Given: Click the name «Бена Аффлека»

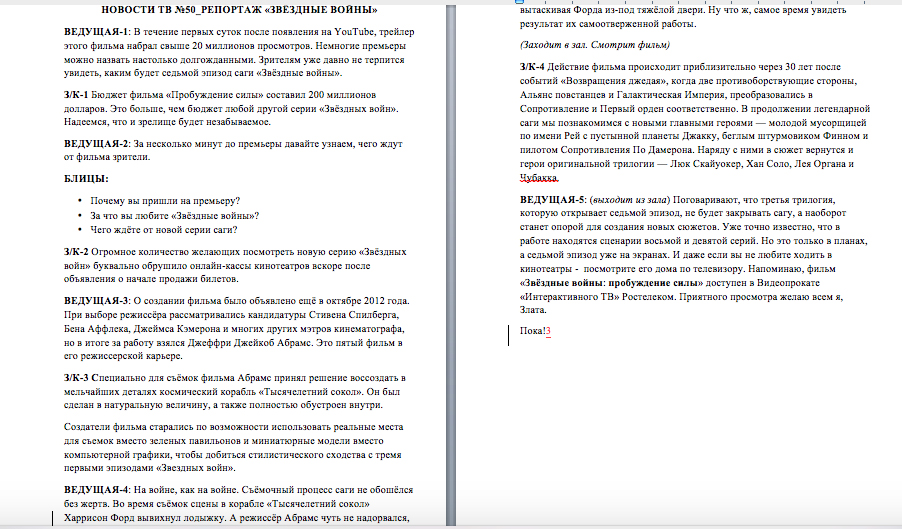Looking at the screenshot, I should 98,329.
